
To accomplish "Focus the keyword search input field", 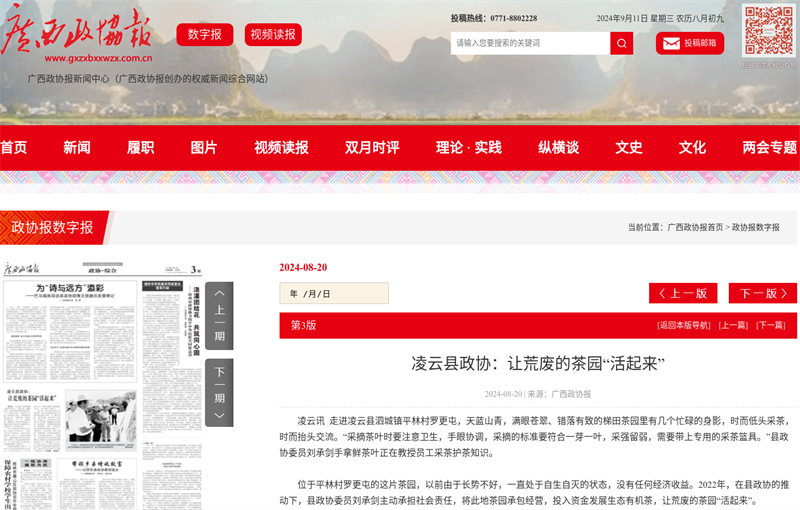I will pos(530,43).
